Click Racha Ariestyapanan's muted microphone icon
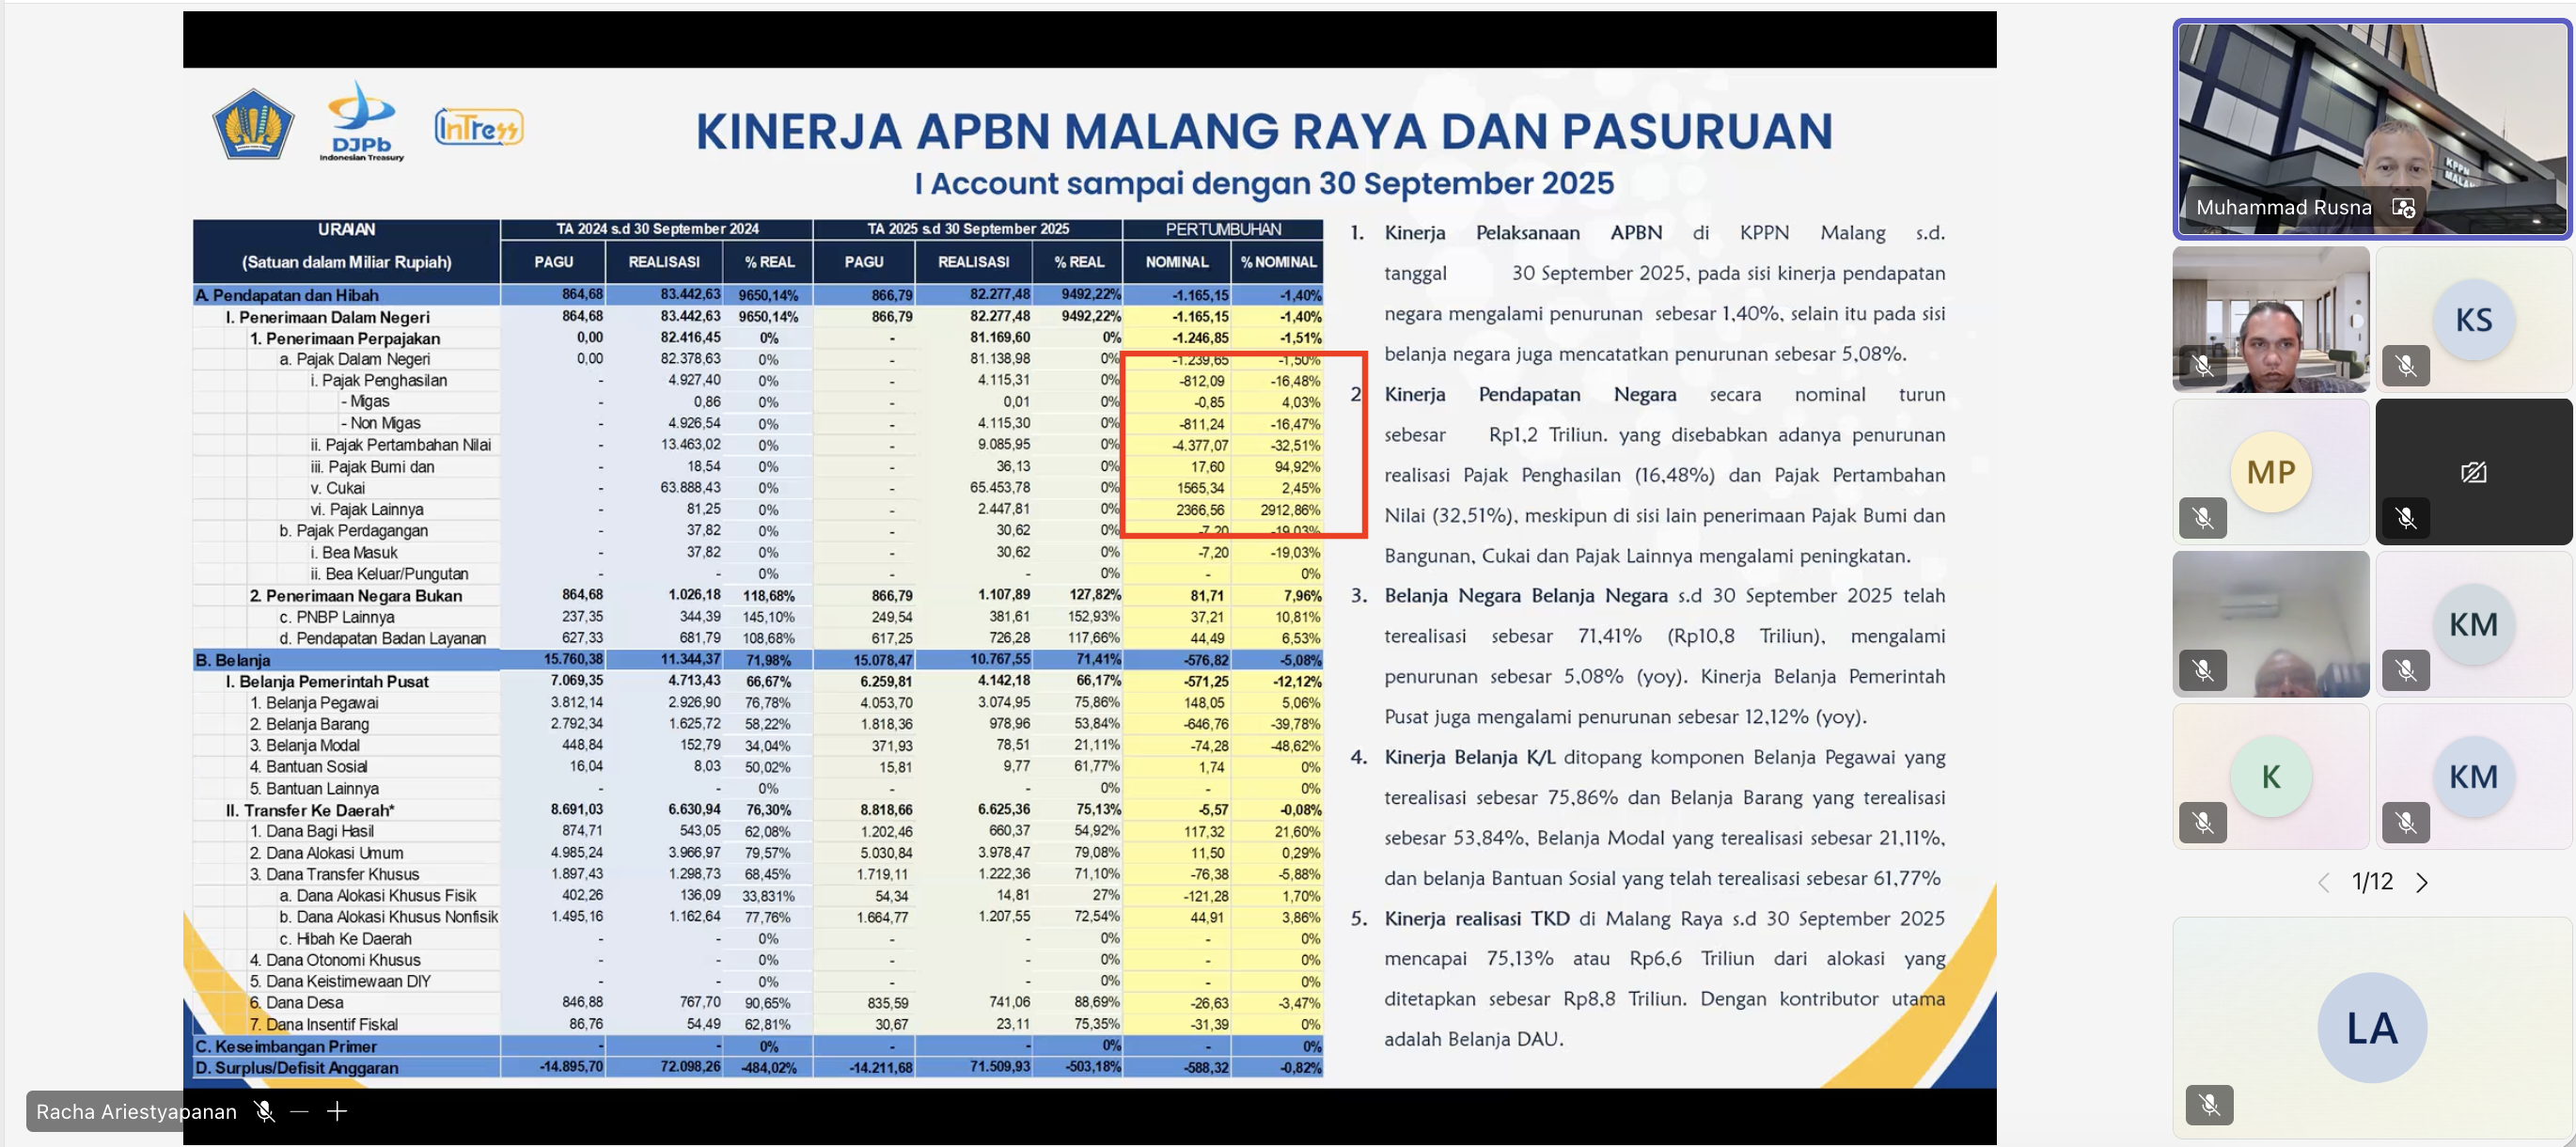This screenshot has height=1147, width=2576. click(264, 1111)
